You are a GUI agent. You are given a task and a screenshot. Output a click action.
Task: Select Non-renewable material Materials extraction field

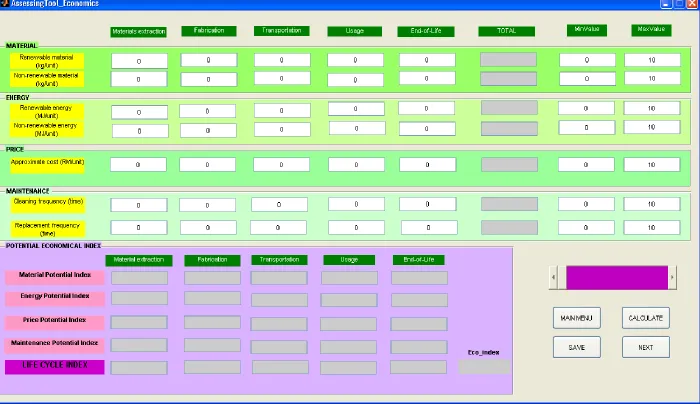(x=139, y=79)
